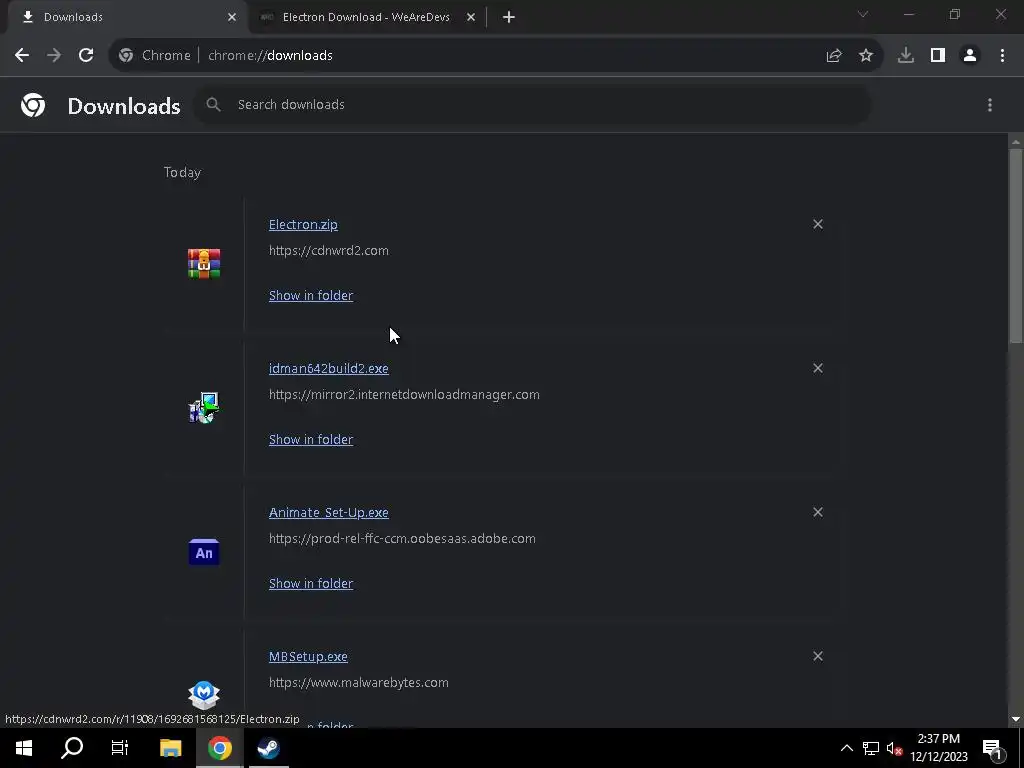
Task: Open the MBSetup.exe file link
Action: pos(308,656)
